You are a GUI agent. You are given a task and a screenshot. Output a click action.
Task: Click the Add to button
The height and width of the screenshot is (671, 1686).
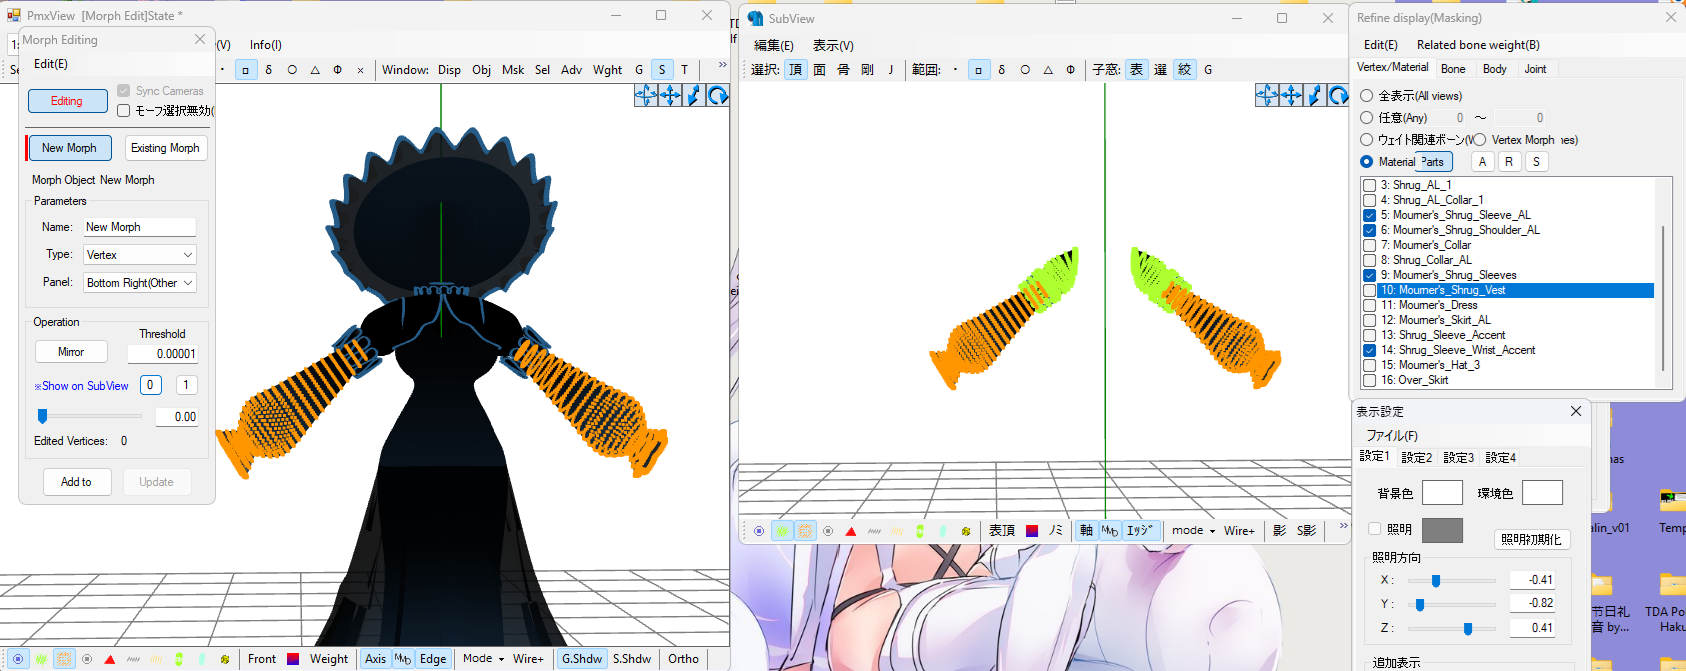76,482
